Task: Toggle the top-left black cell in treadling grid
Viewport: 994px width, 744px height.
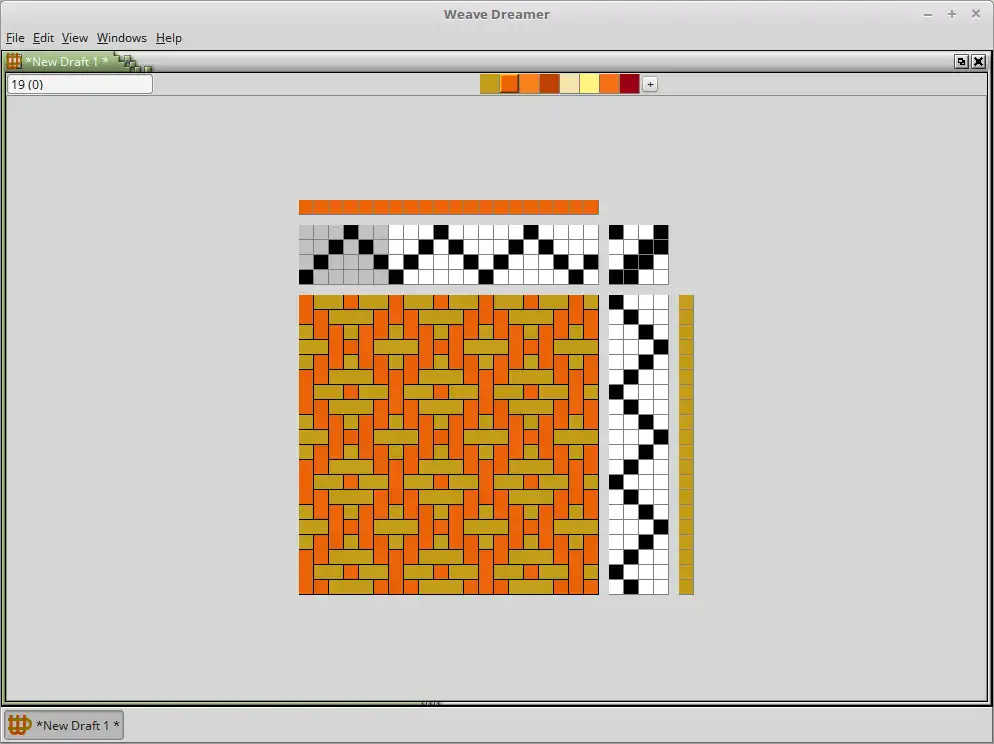Action: coord(616,302)
